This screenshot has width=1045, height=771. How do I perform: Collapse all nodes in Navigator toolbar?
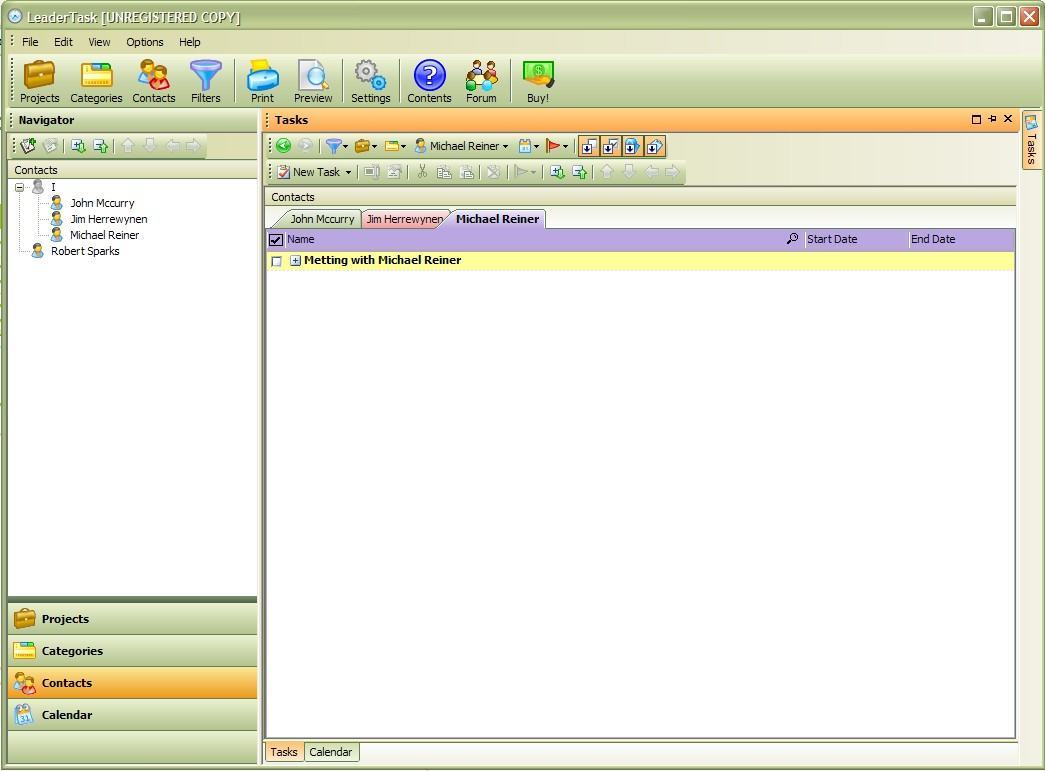click(x=101, y=146)
